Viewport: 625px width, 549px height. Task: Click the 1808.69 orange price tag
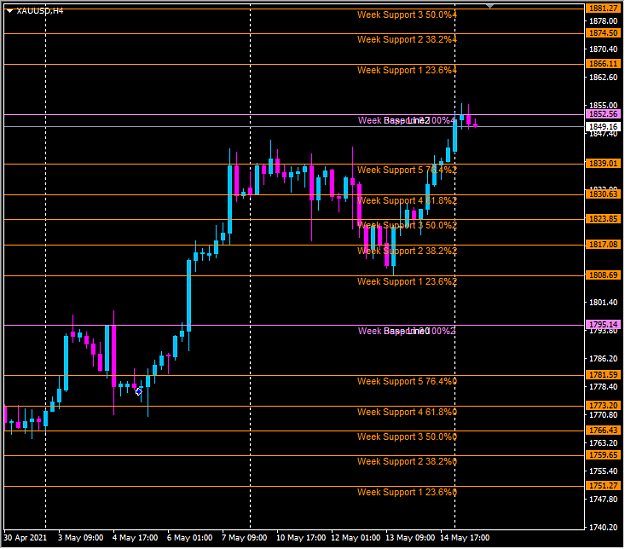click(x=603, y=275)
